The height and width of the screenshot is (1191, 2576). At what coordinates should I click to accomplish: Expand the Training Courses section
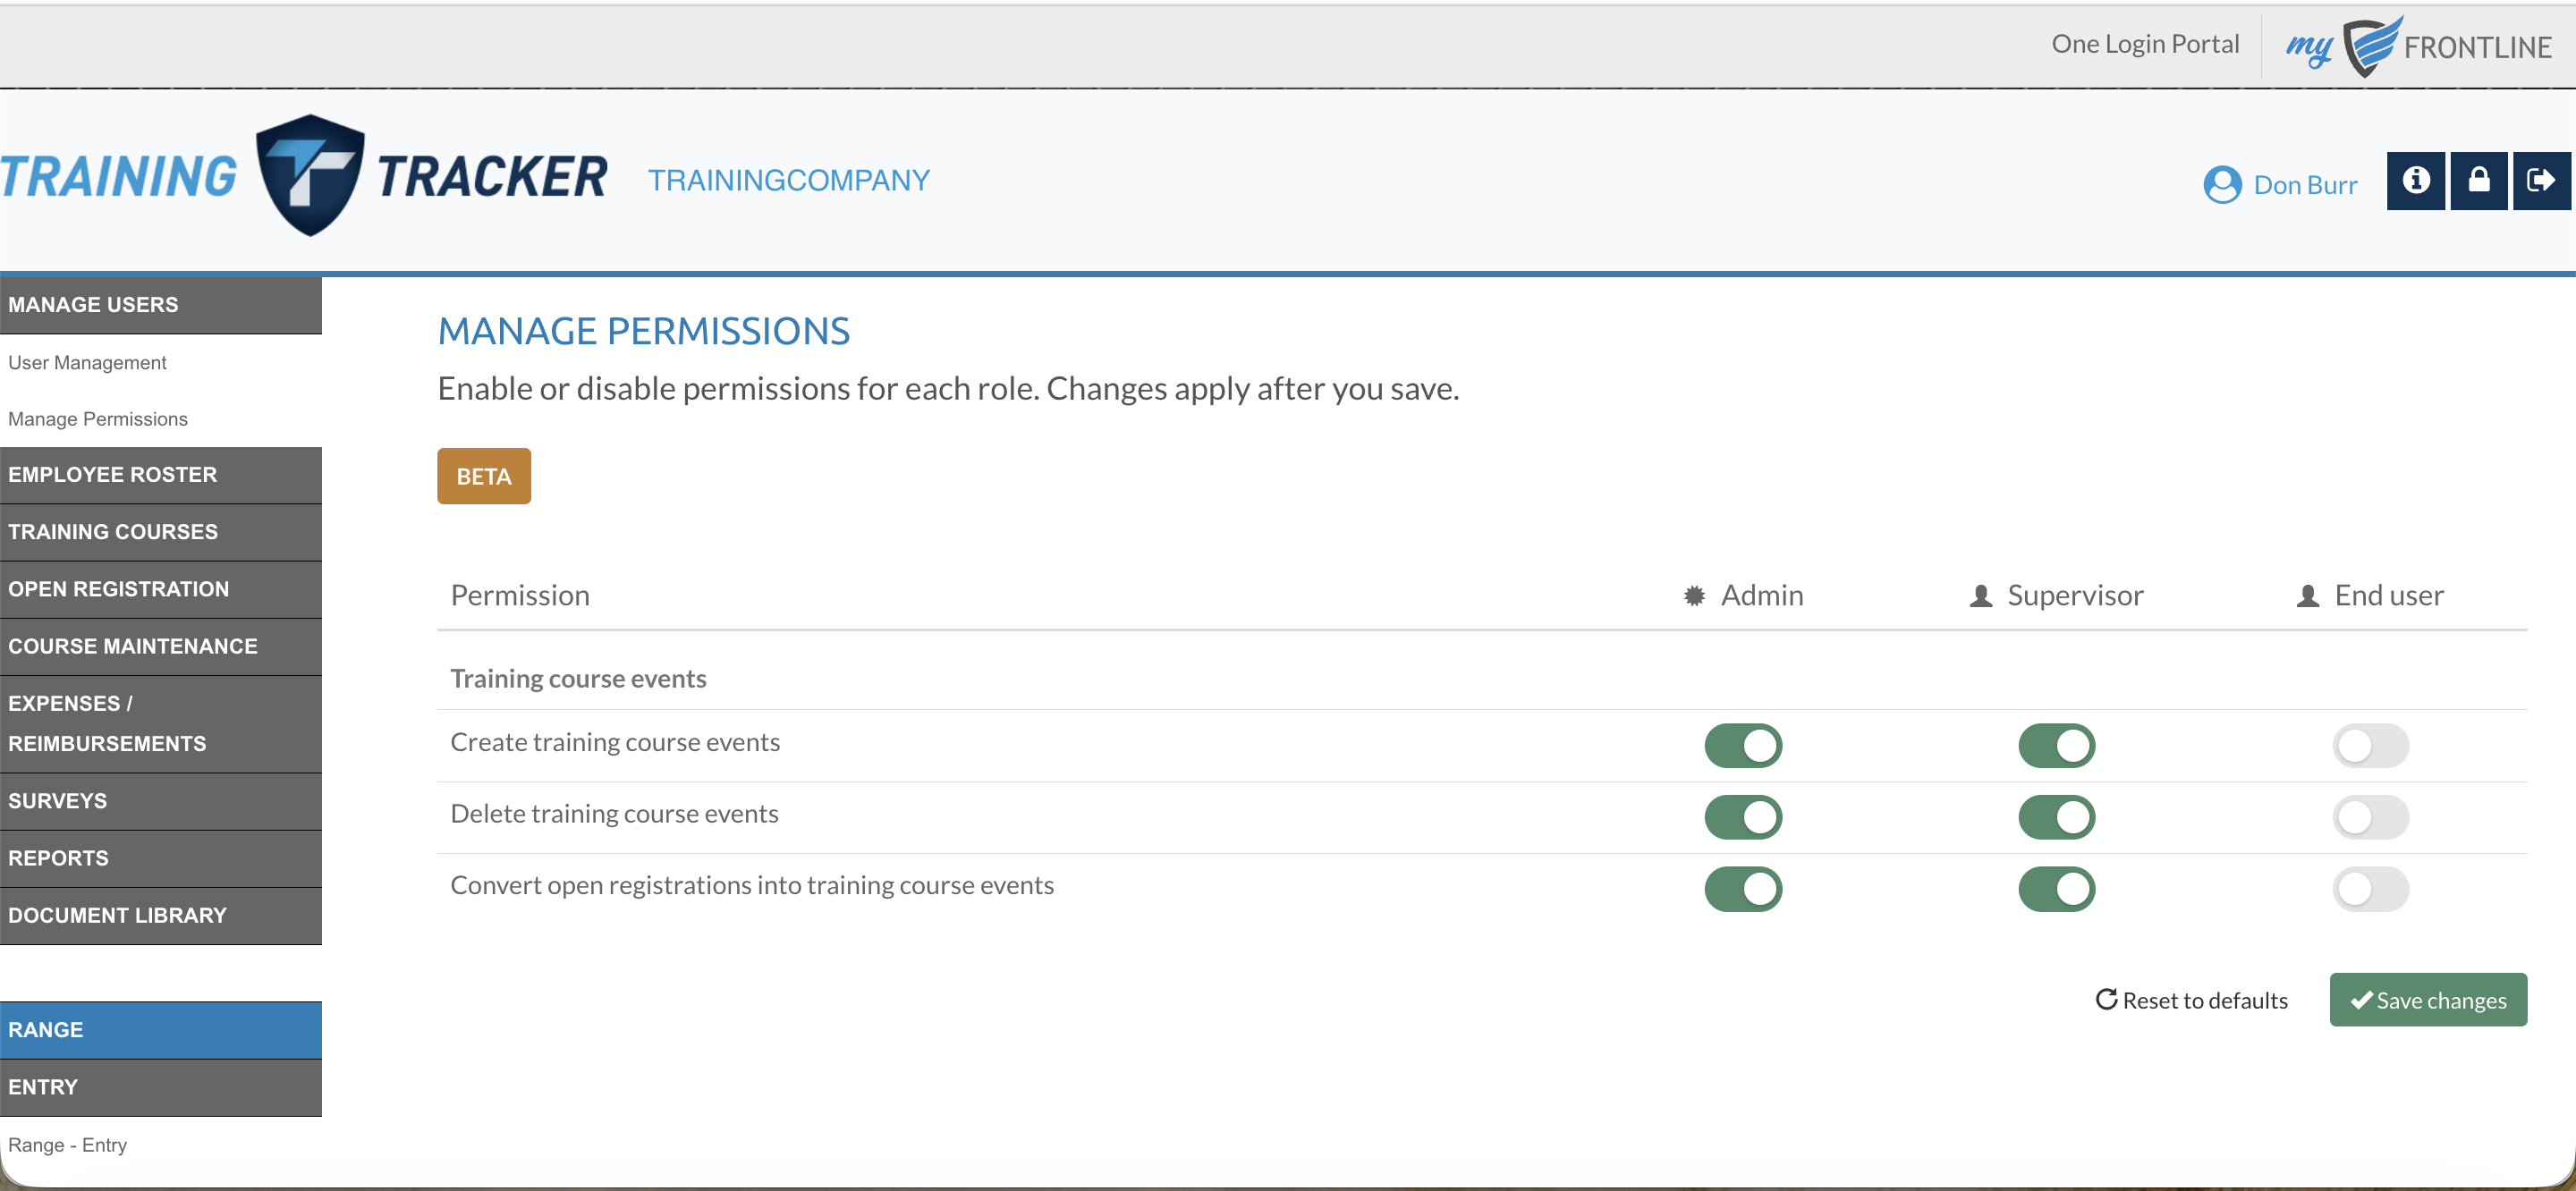pyautogui.click(x=161, y=532)
